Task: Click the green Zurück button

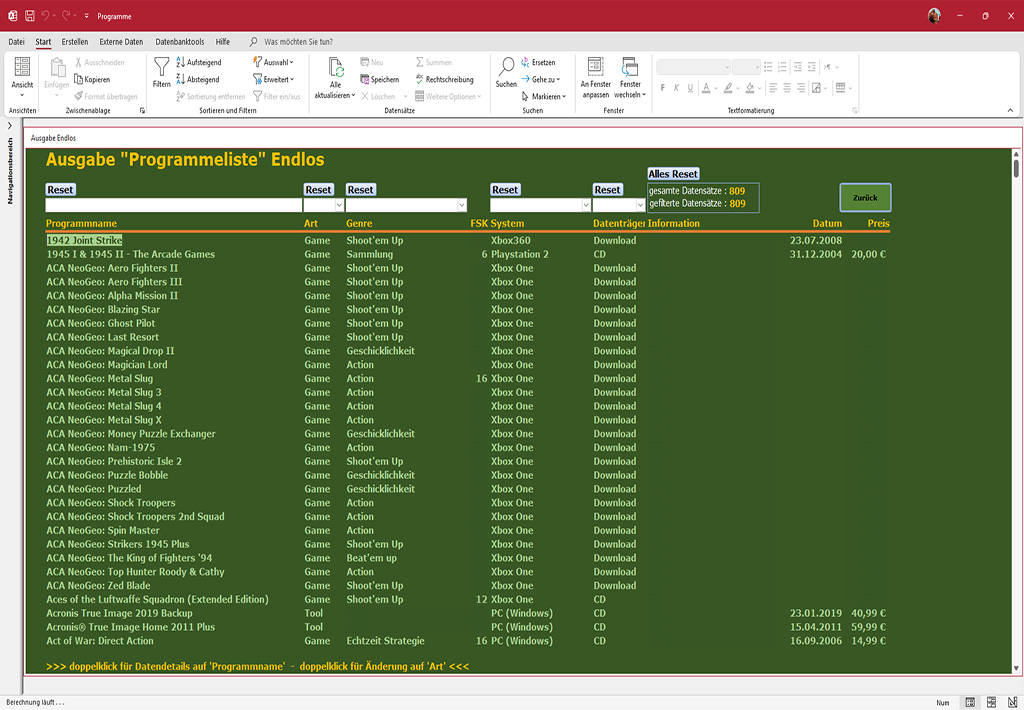Action: 865,198
